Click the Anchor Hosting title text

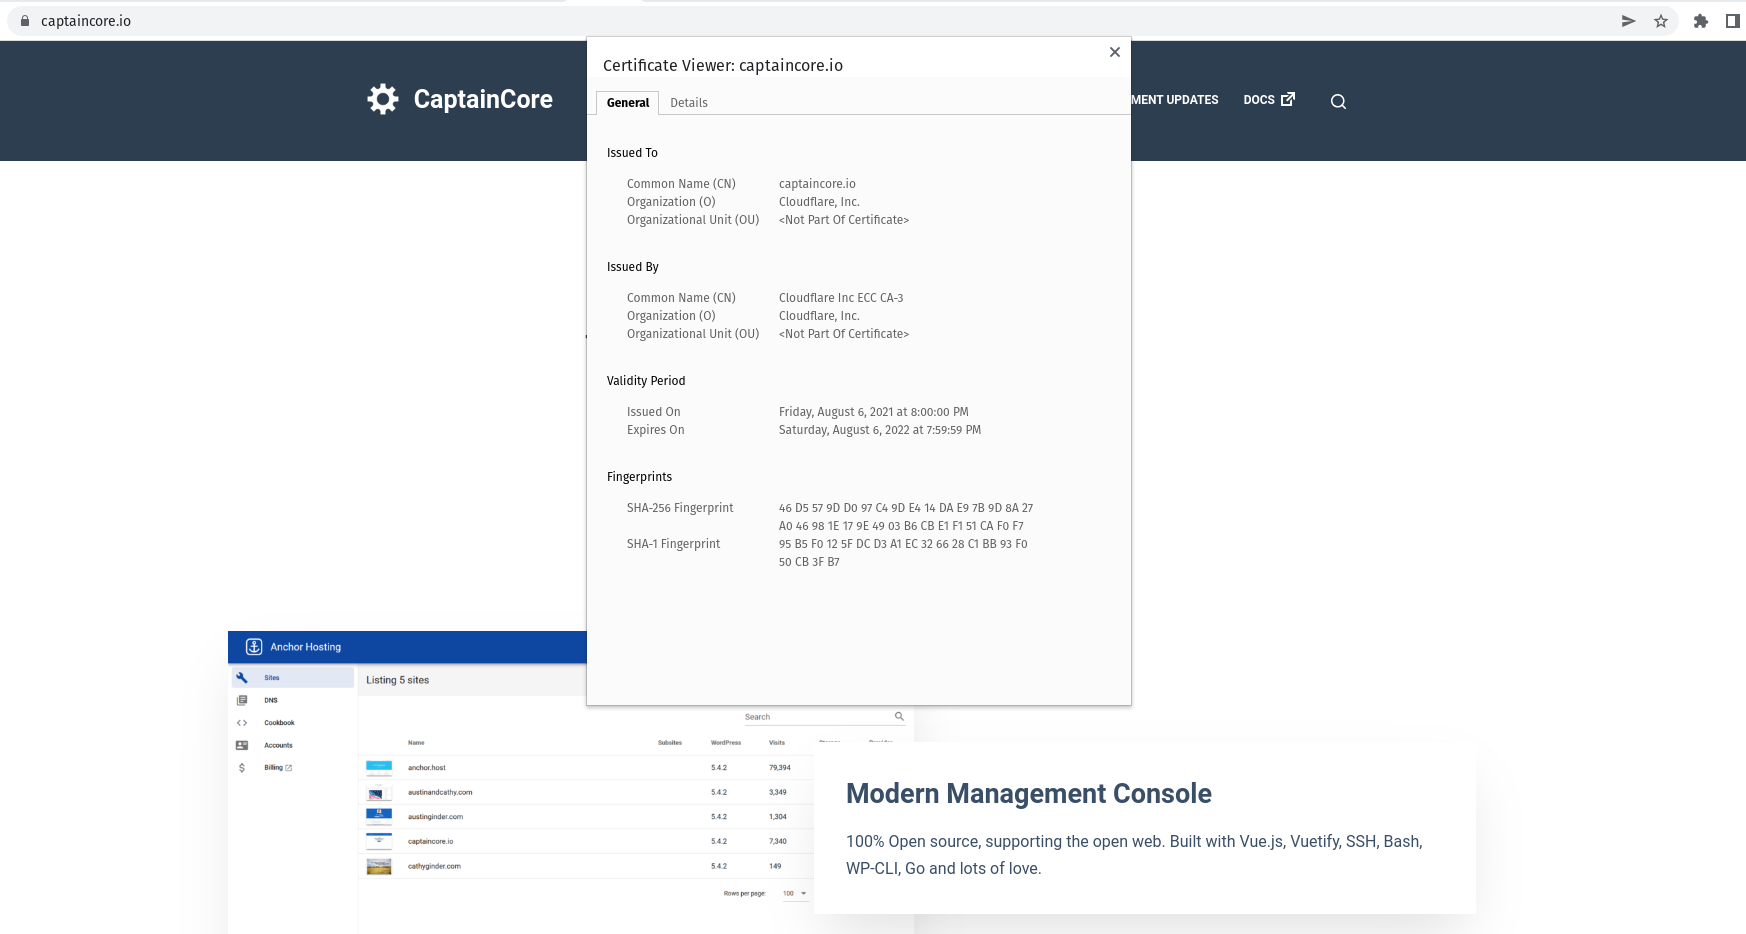click(305, 647)
